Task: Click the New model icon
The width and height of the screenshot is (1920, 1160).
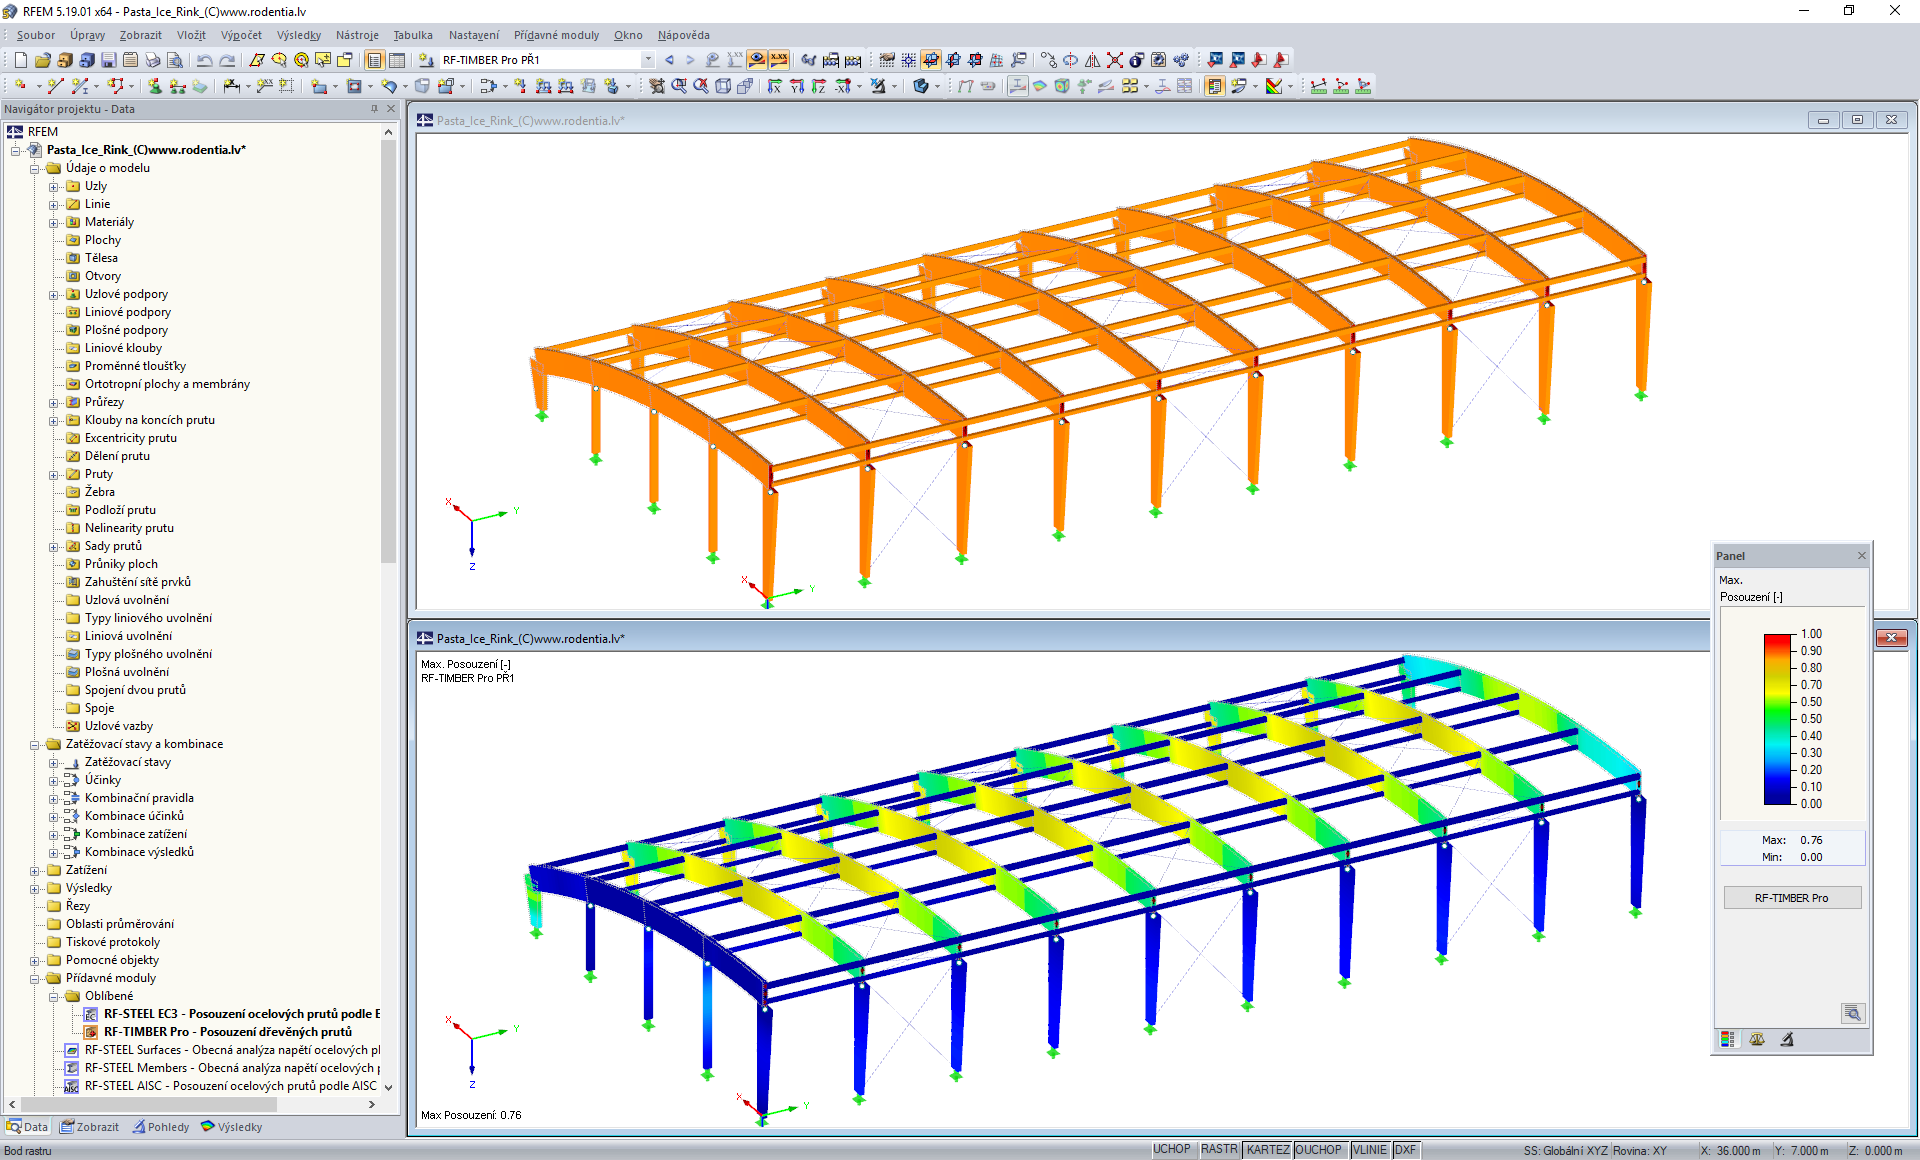Action: [21, 60]
